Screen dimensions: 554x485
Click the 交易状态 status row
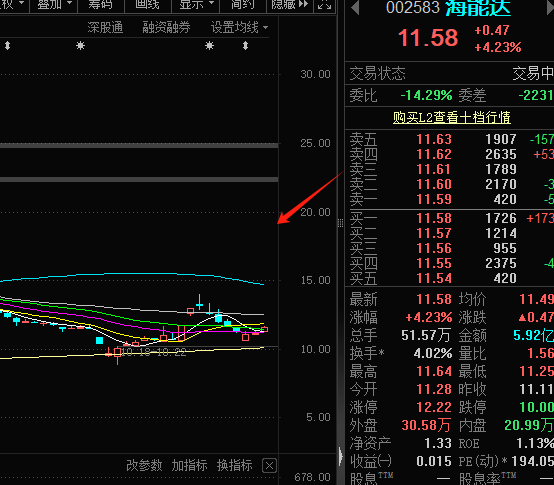(449, 73)
